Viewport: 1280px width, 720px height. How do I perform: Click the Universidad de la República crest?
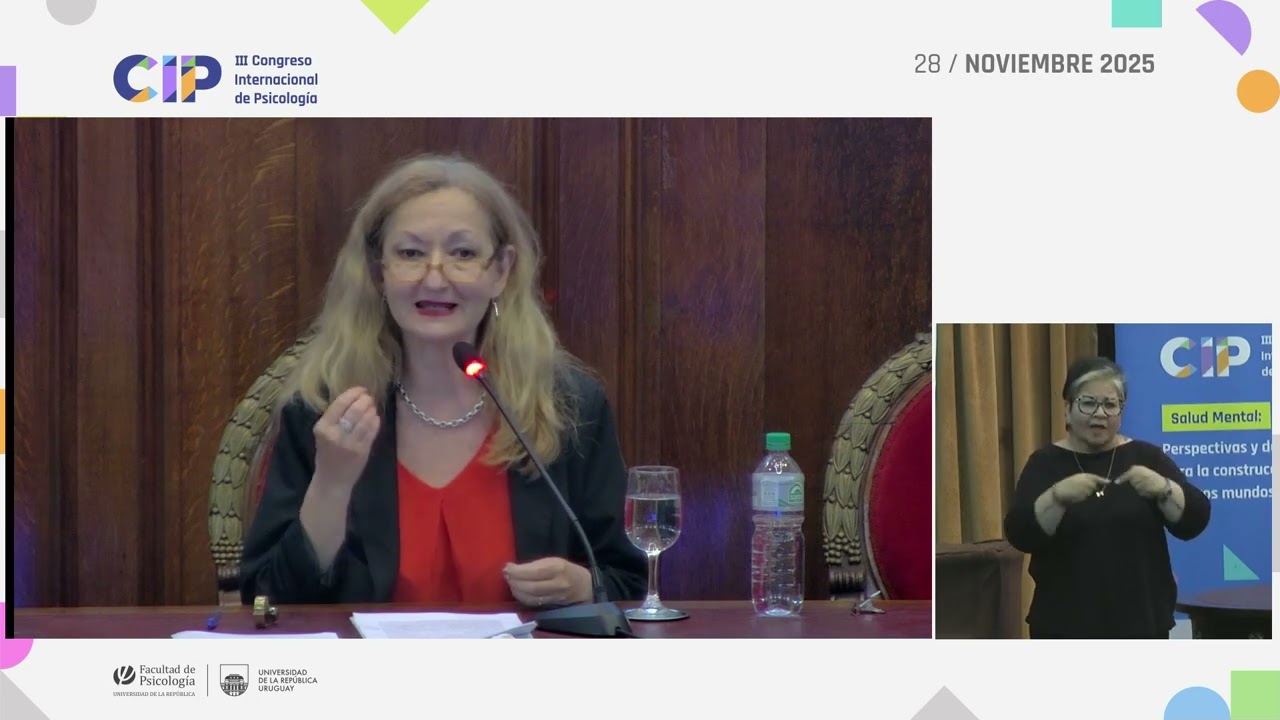click(x=234, y=680)
